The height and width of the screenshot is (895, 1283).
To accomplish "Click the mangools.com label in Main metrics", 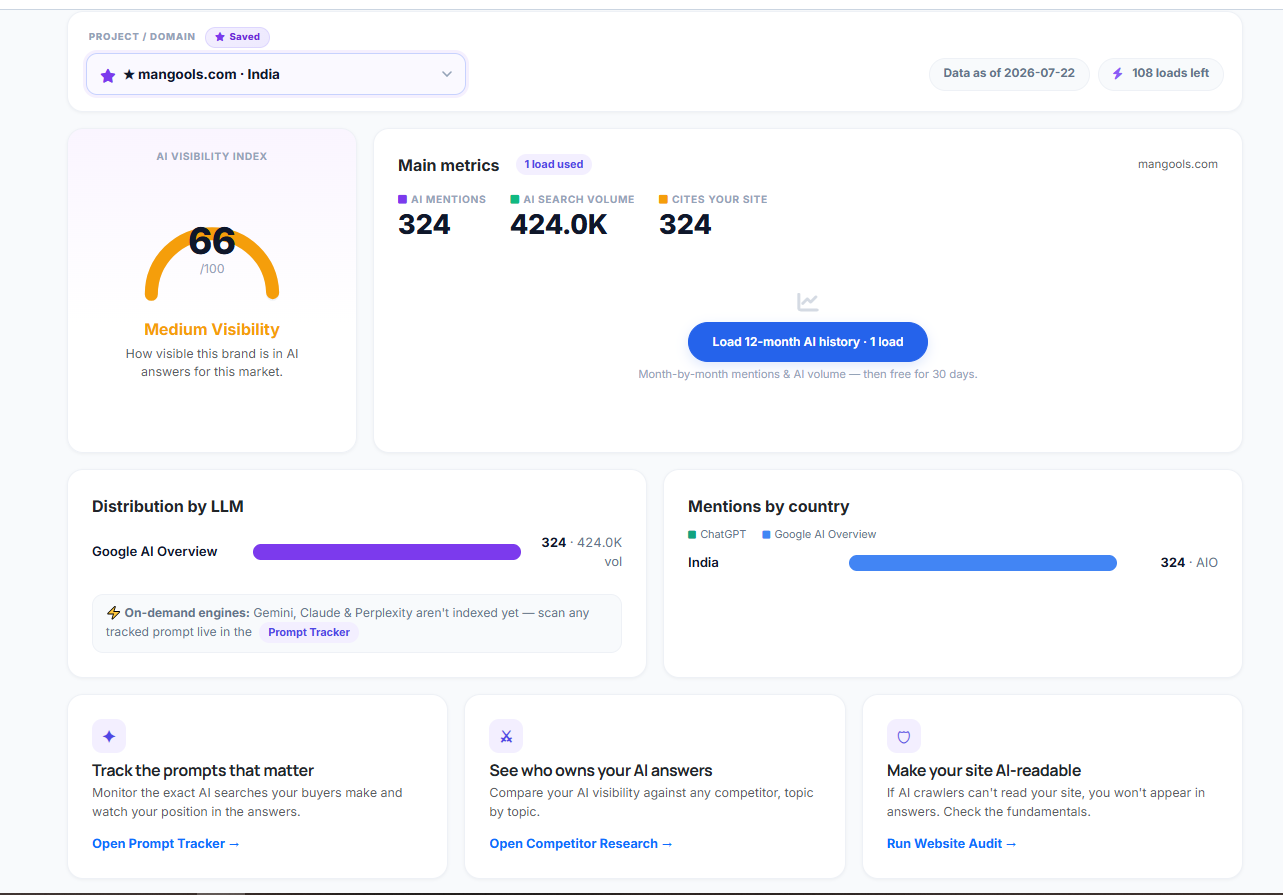I will 1178,164.
